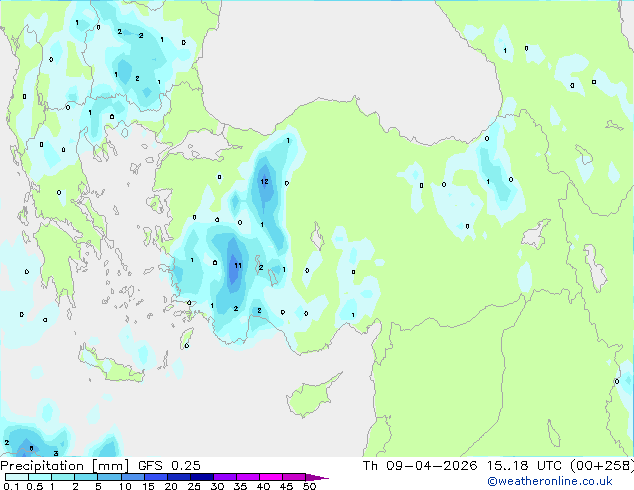This screenshot has width=634, height=490.
Task: Click the "0.1" legend scale label
Action: [11, 486]
